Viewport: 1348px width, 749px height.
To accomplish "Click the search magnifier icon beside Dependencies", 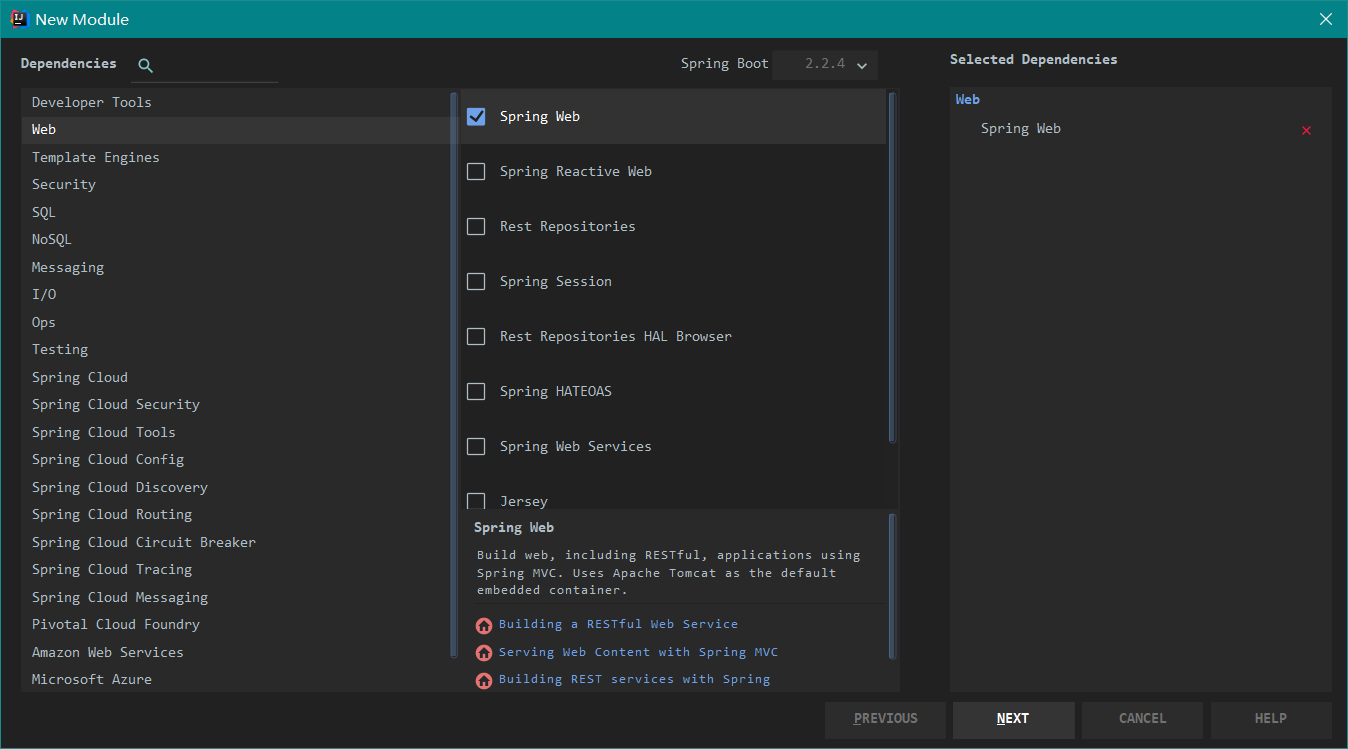I will pyautogui.click(x=145, y=66).
